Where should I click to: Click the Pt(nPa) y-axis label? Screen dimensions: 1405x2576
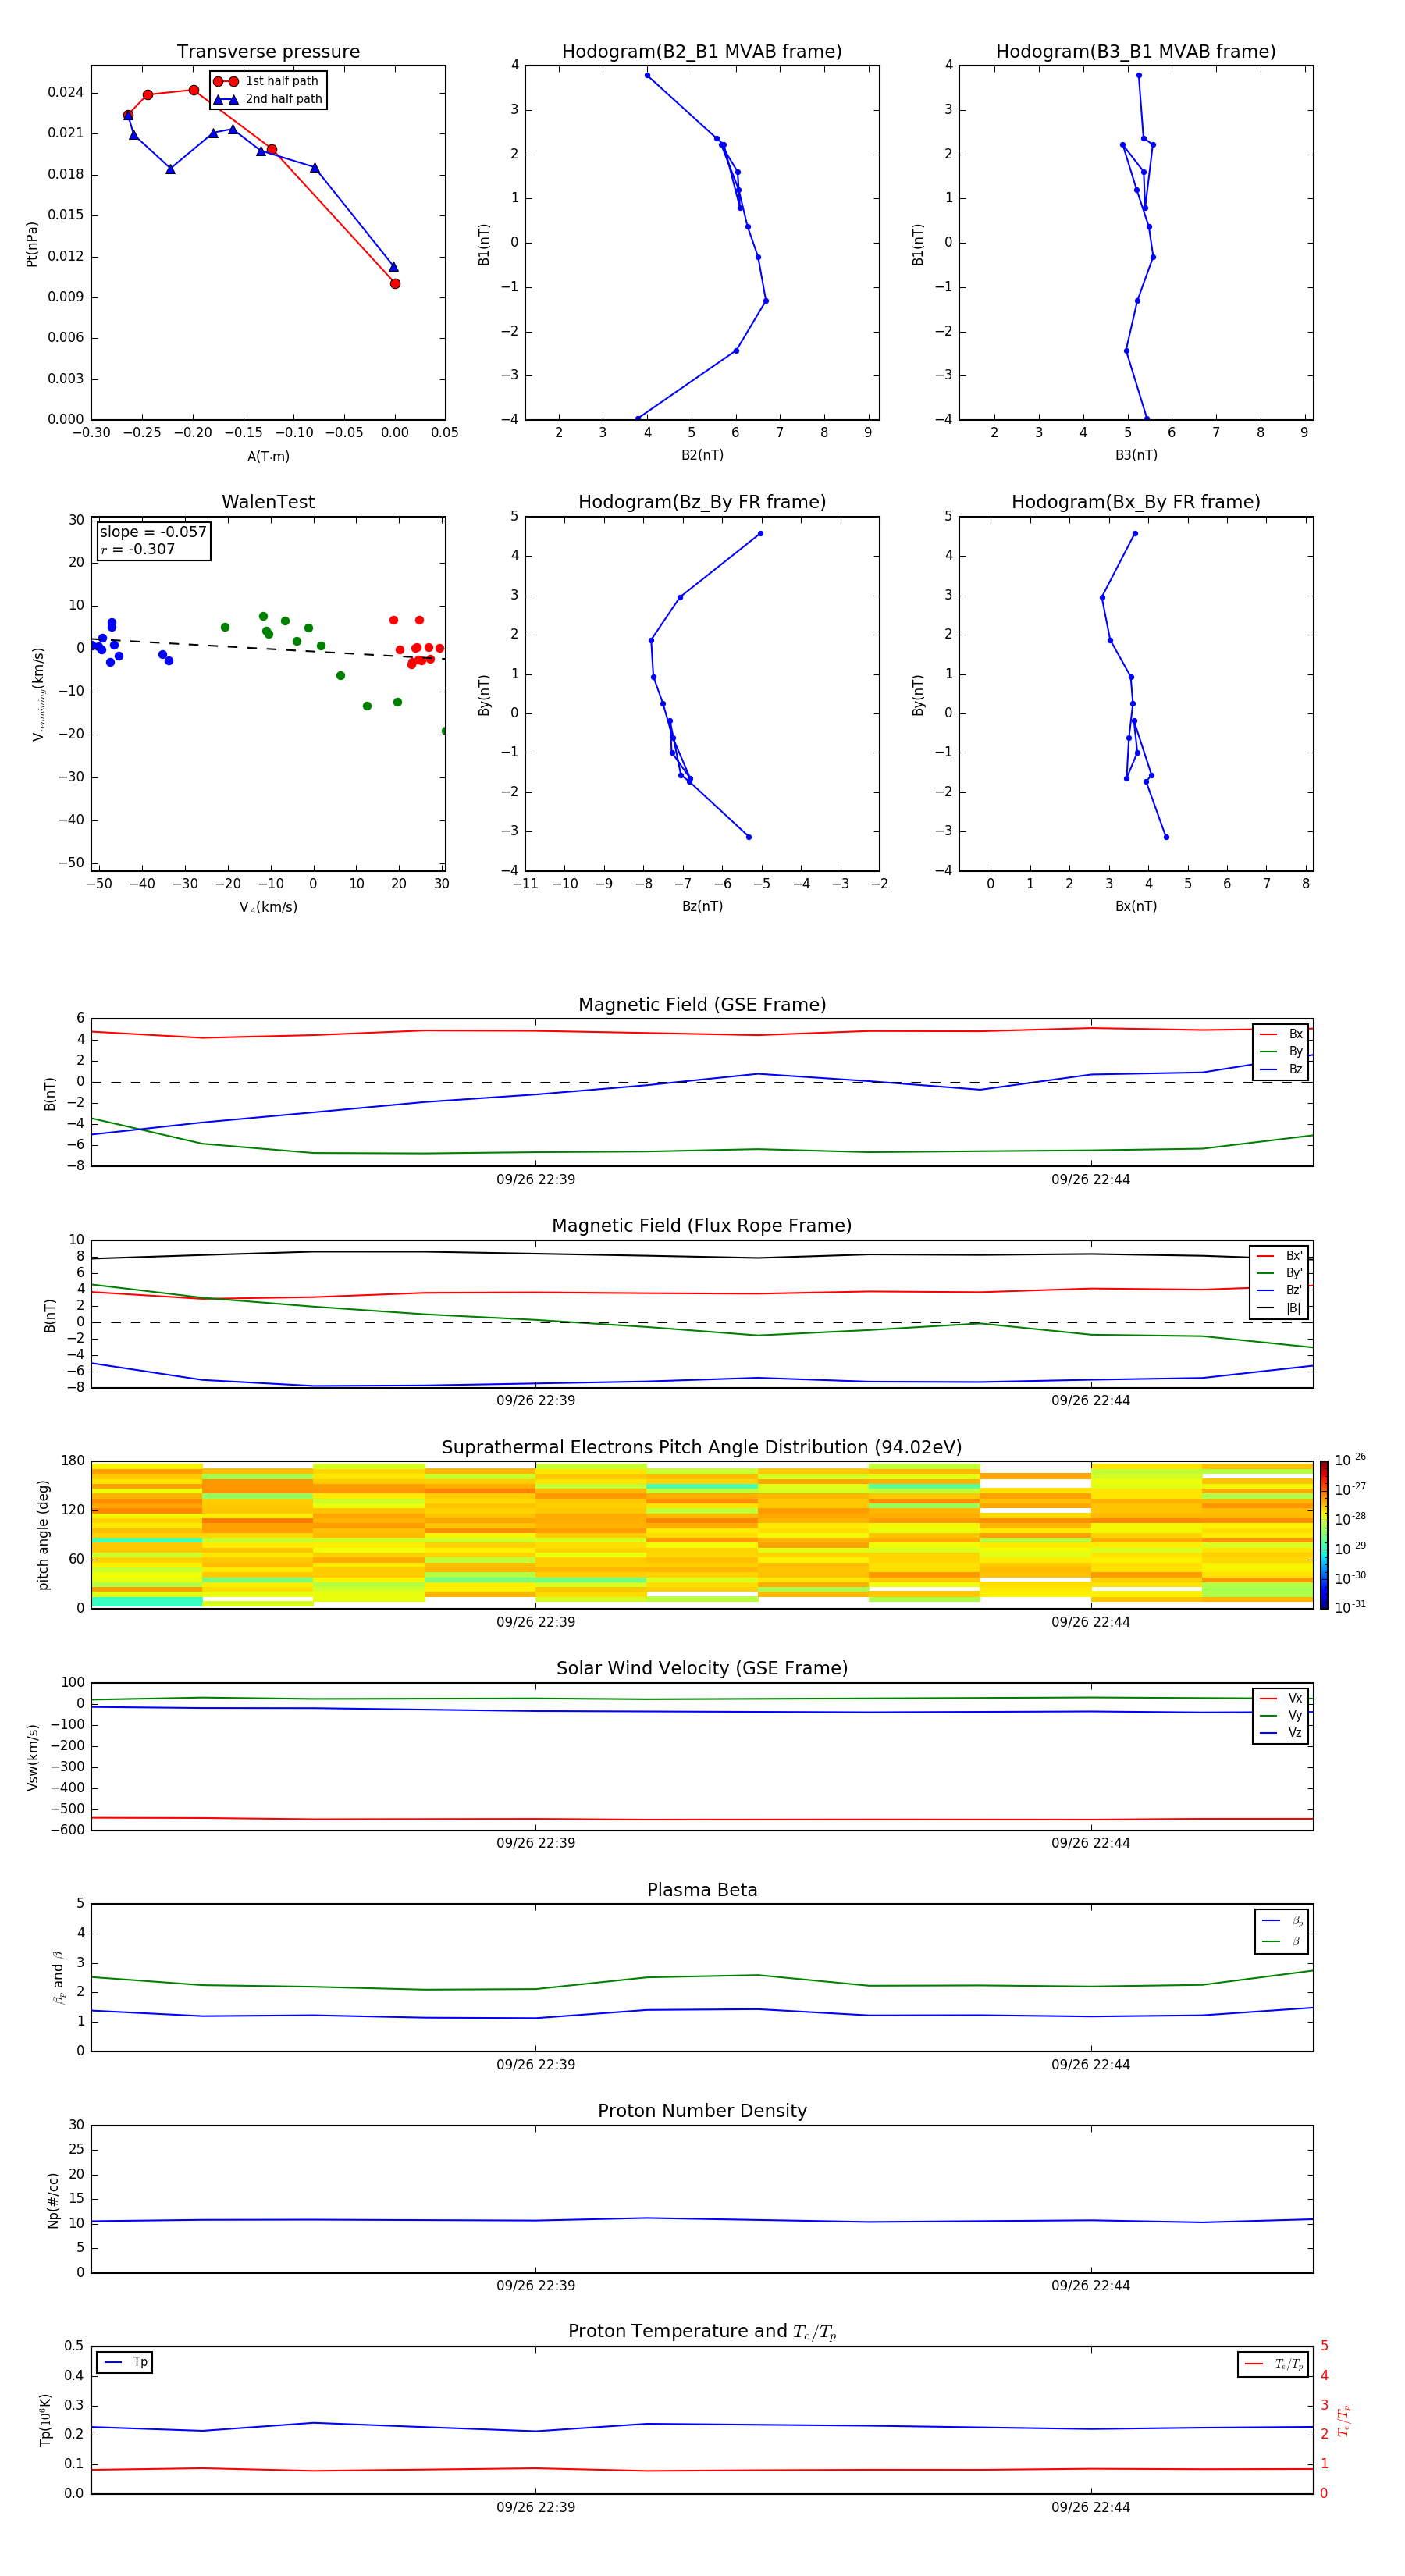(x=31, y=243)
